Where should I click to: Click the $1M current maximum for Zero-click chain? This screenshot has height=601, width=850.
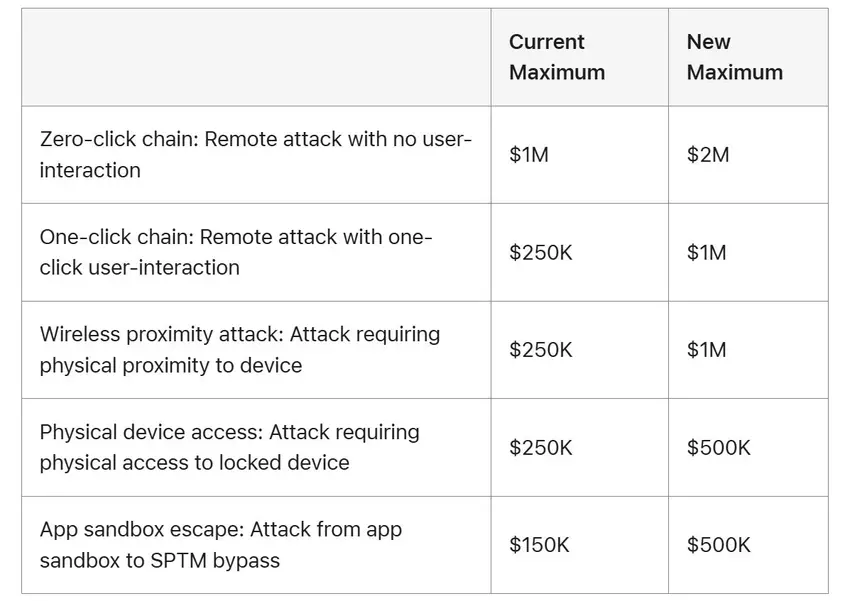529,155
